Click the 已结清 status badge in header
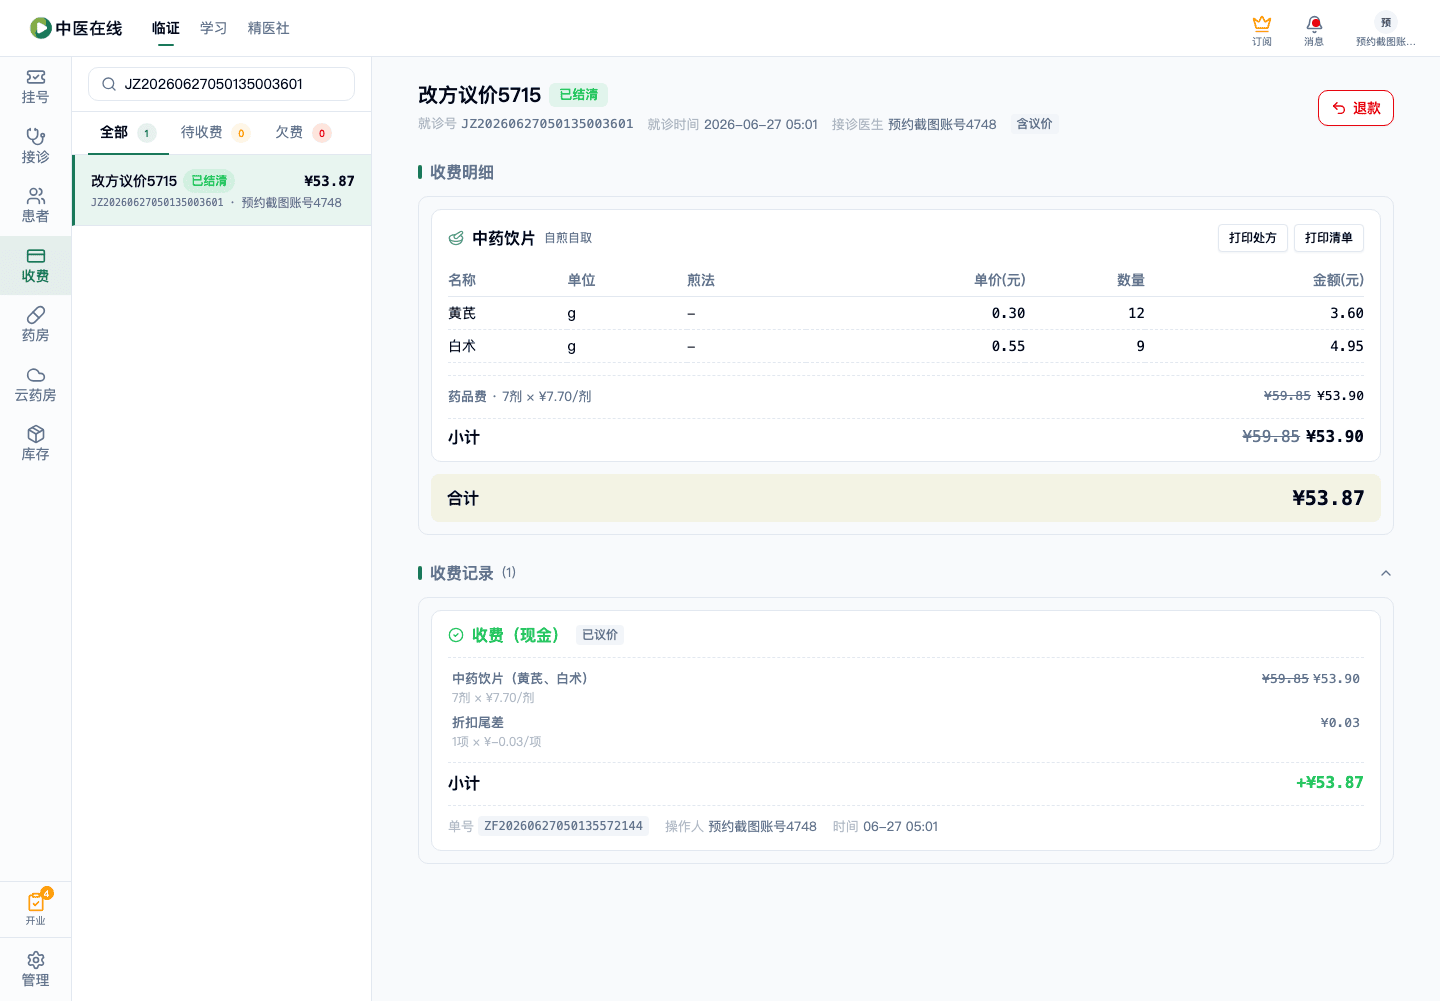Image resolution: width=1440 pixels, height=1001 pixels. coord(579,95)
